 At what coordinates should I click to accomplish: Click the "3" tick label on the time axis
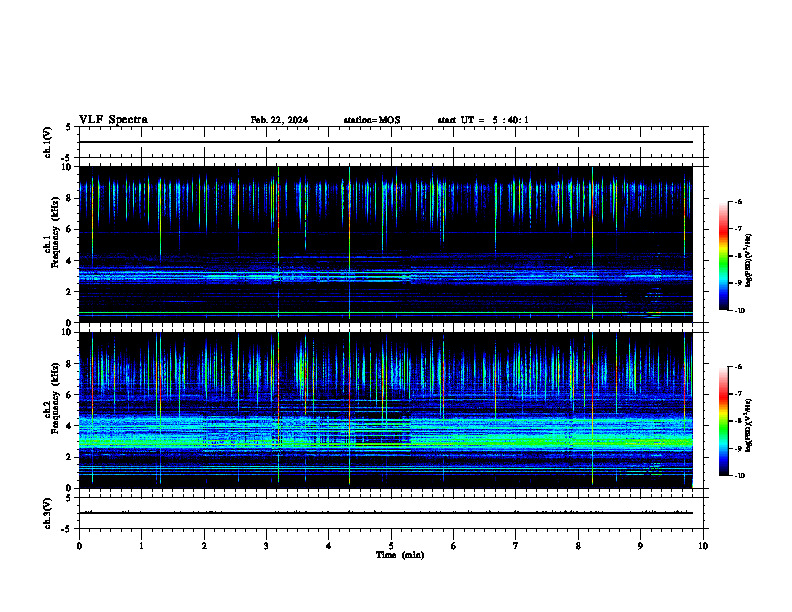coord(266,546)
